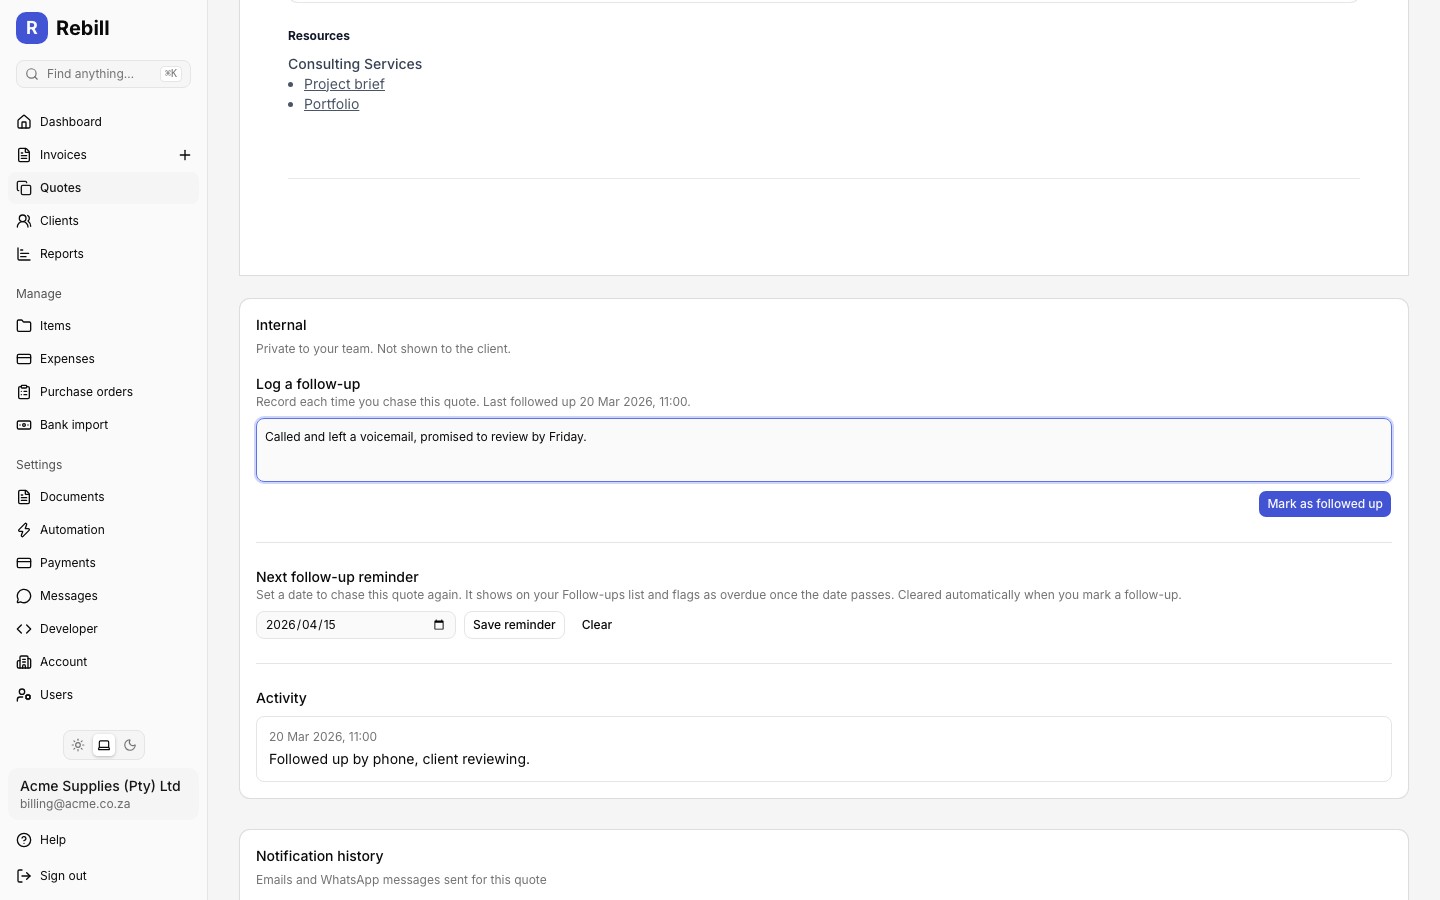This screenshot has height=900, width=1440.
Task: Go to Bank import
Action: point(103,425)
